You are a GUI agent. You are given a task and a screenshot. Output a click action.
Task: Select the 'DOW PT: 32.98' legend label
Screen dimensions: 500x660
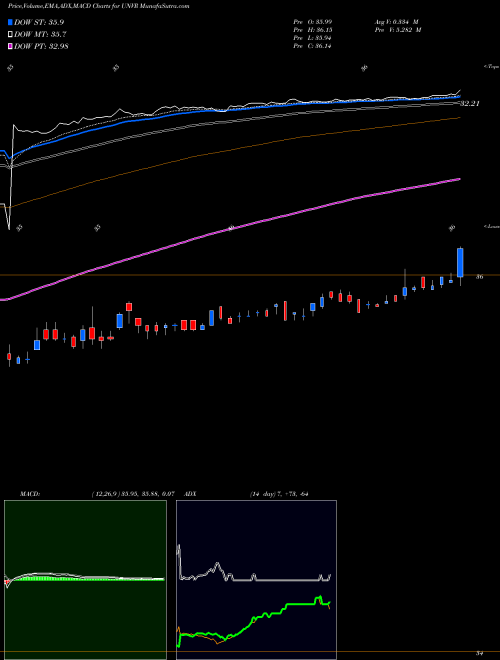coord(41,46)
